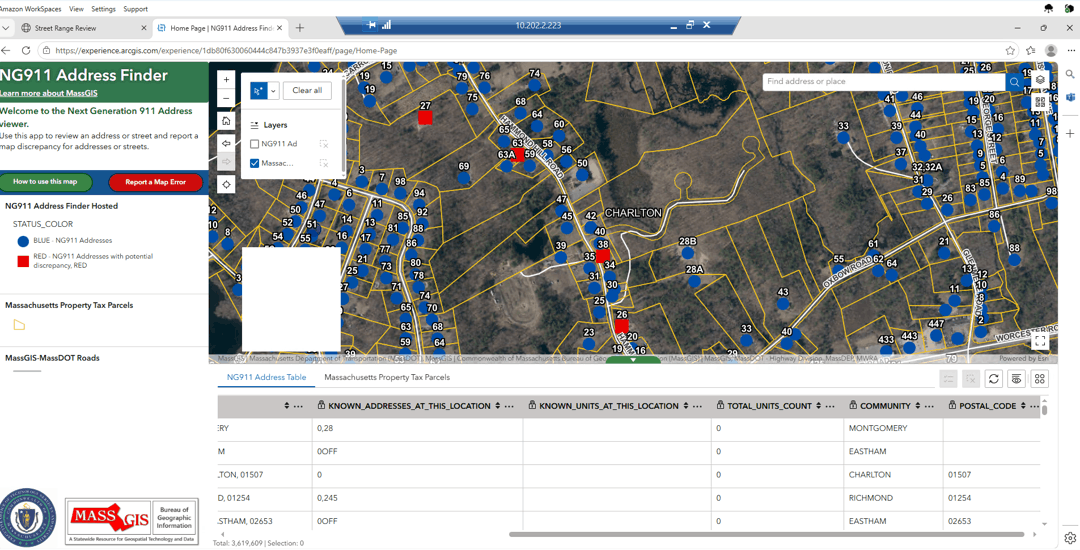
Task: Sort by KNOWN_UNITS_AT_THIS_LOCATION column arrows
Action: [x=685, y=406]
